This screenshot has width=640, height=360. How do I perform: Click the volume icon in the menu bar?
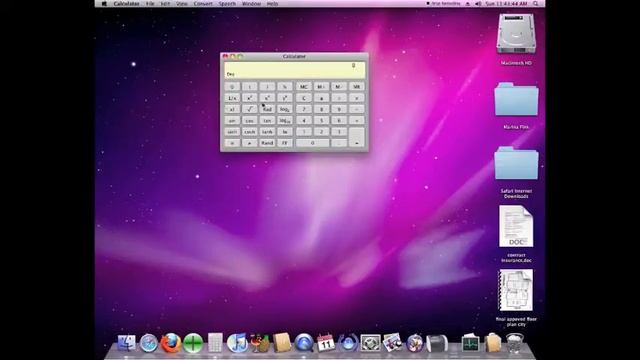click(478, 4)
